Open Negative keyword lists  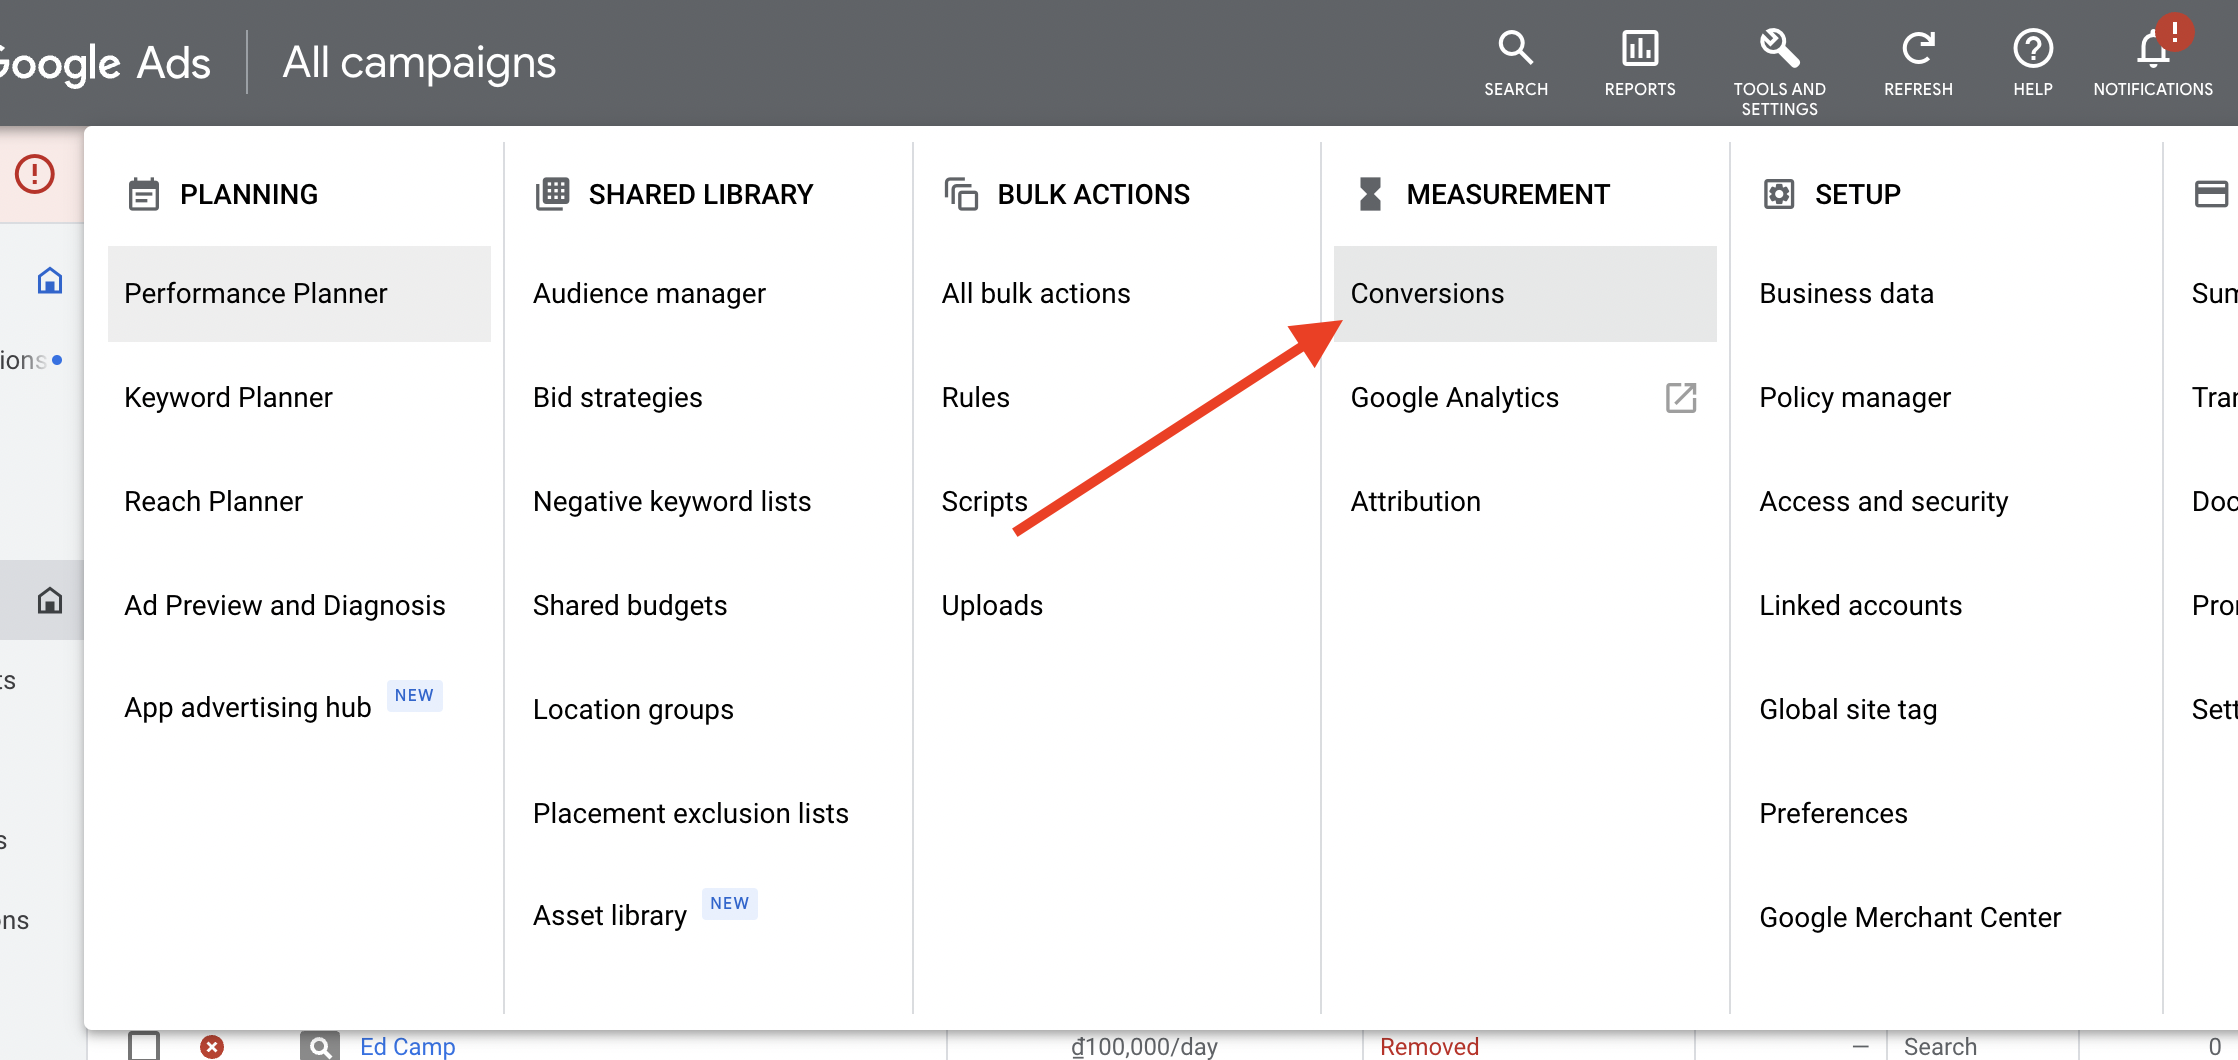click(672, 502)
